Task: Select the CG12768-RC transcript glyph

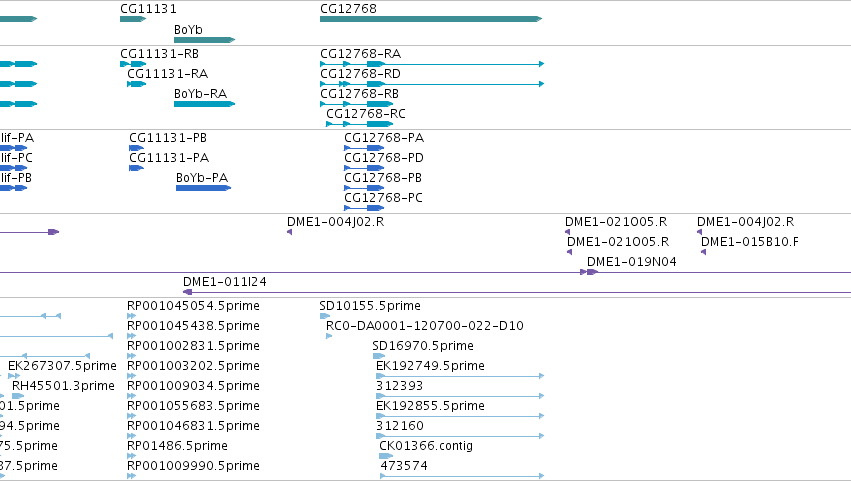Action: click(x=359, y=124)
